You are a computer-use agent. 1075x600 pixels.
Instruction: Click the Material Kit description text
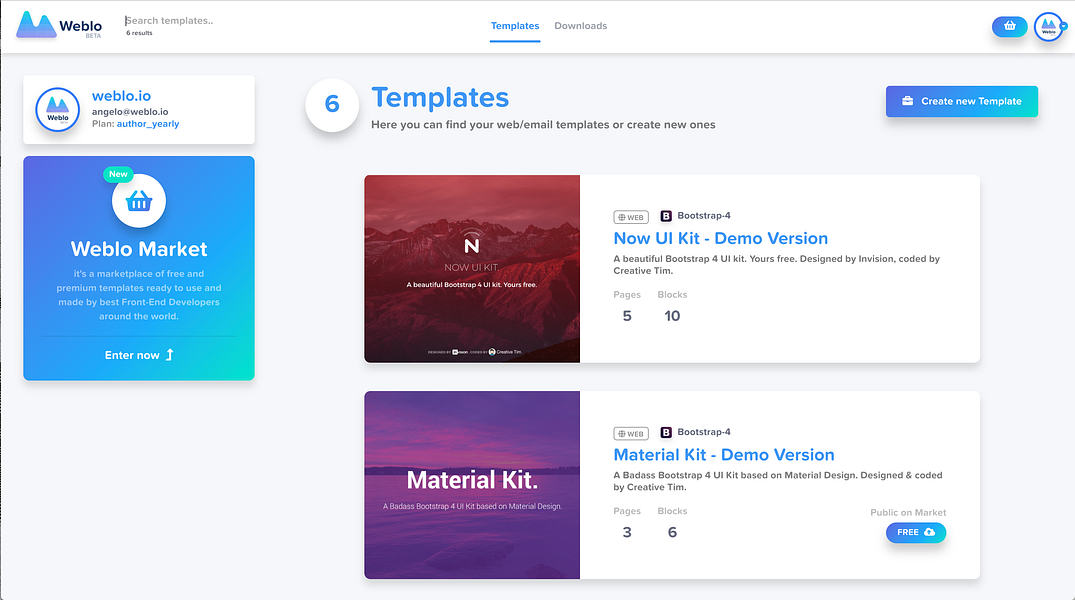coord(777,481)
